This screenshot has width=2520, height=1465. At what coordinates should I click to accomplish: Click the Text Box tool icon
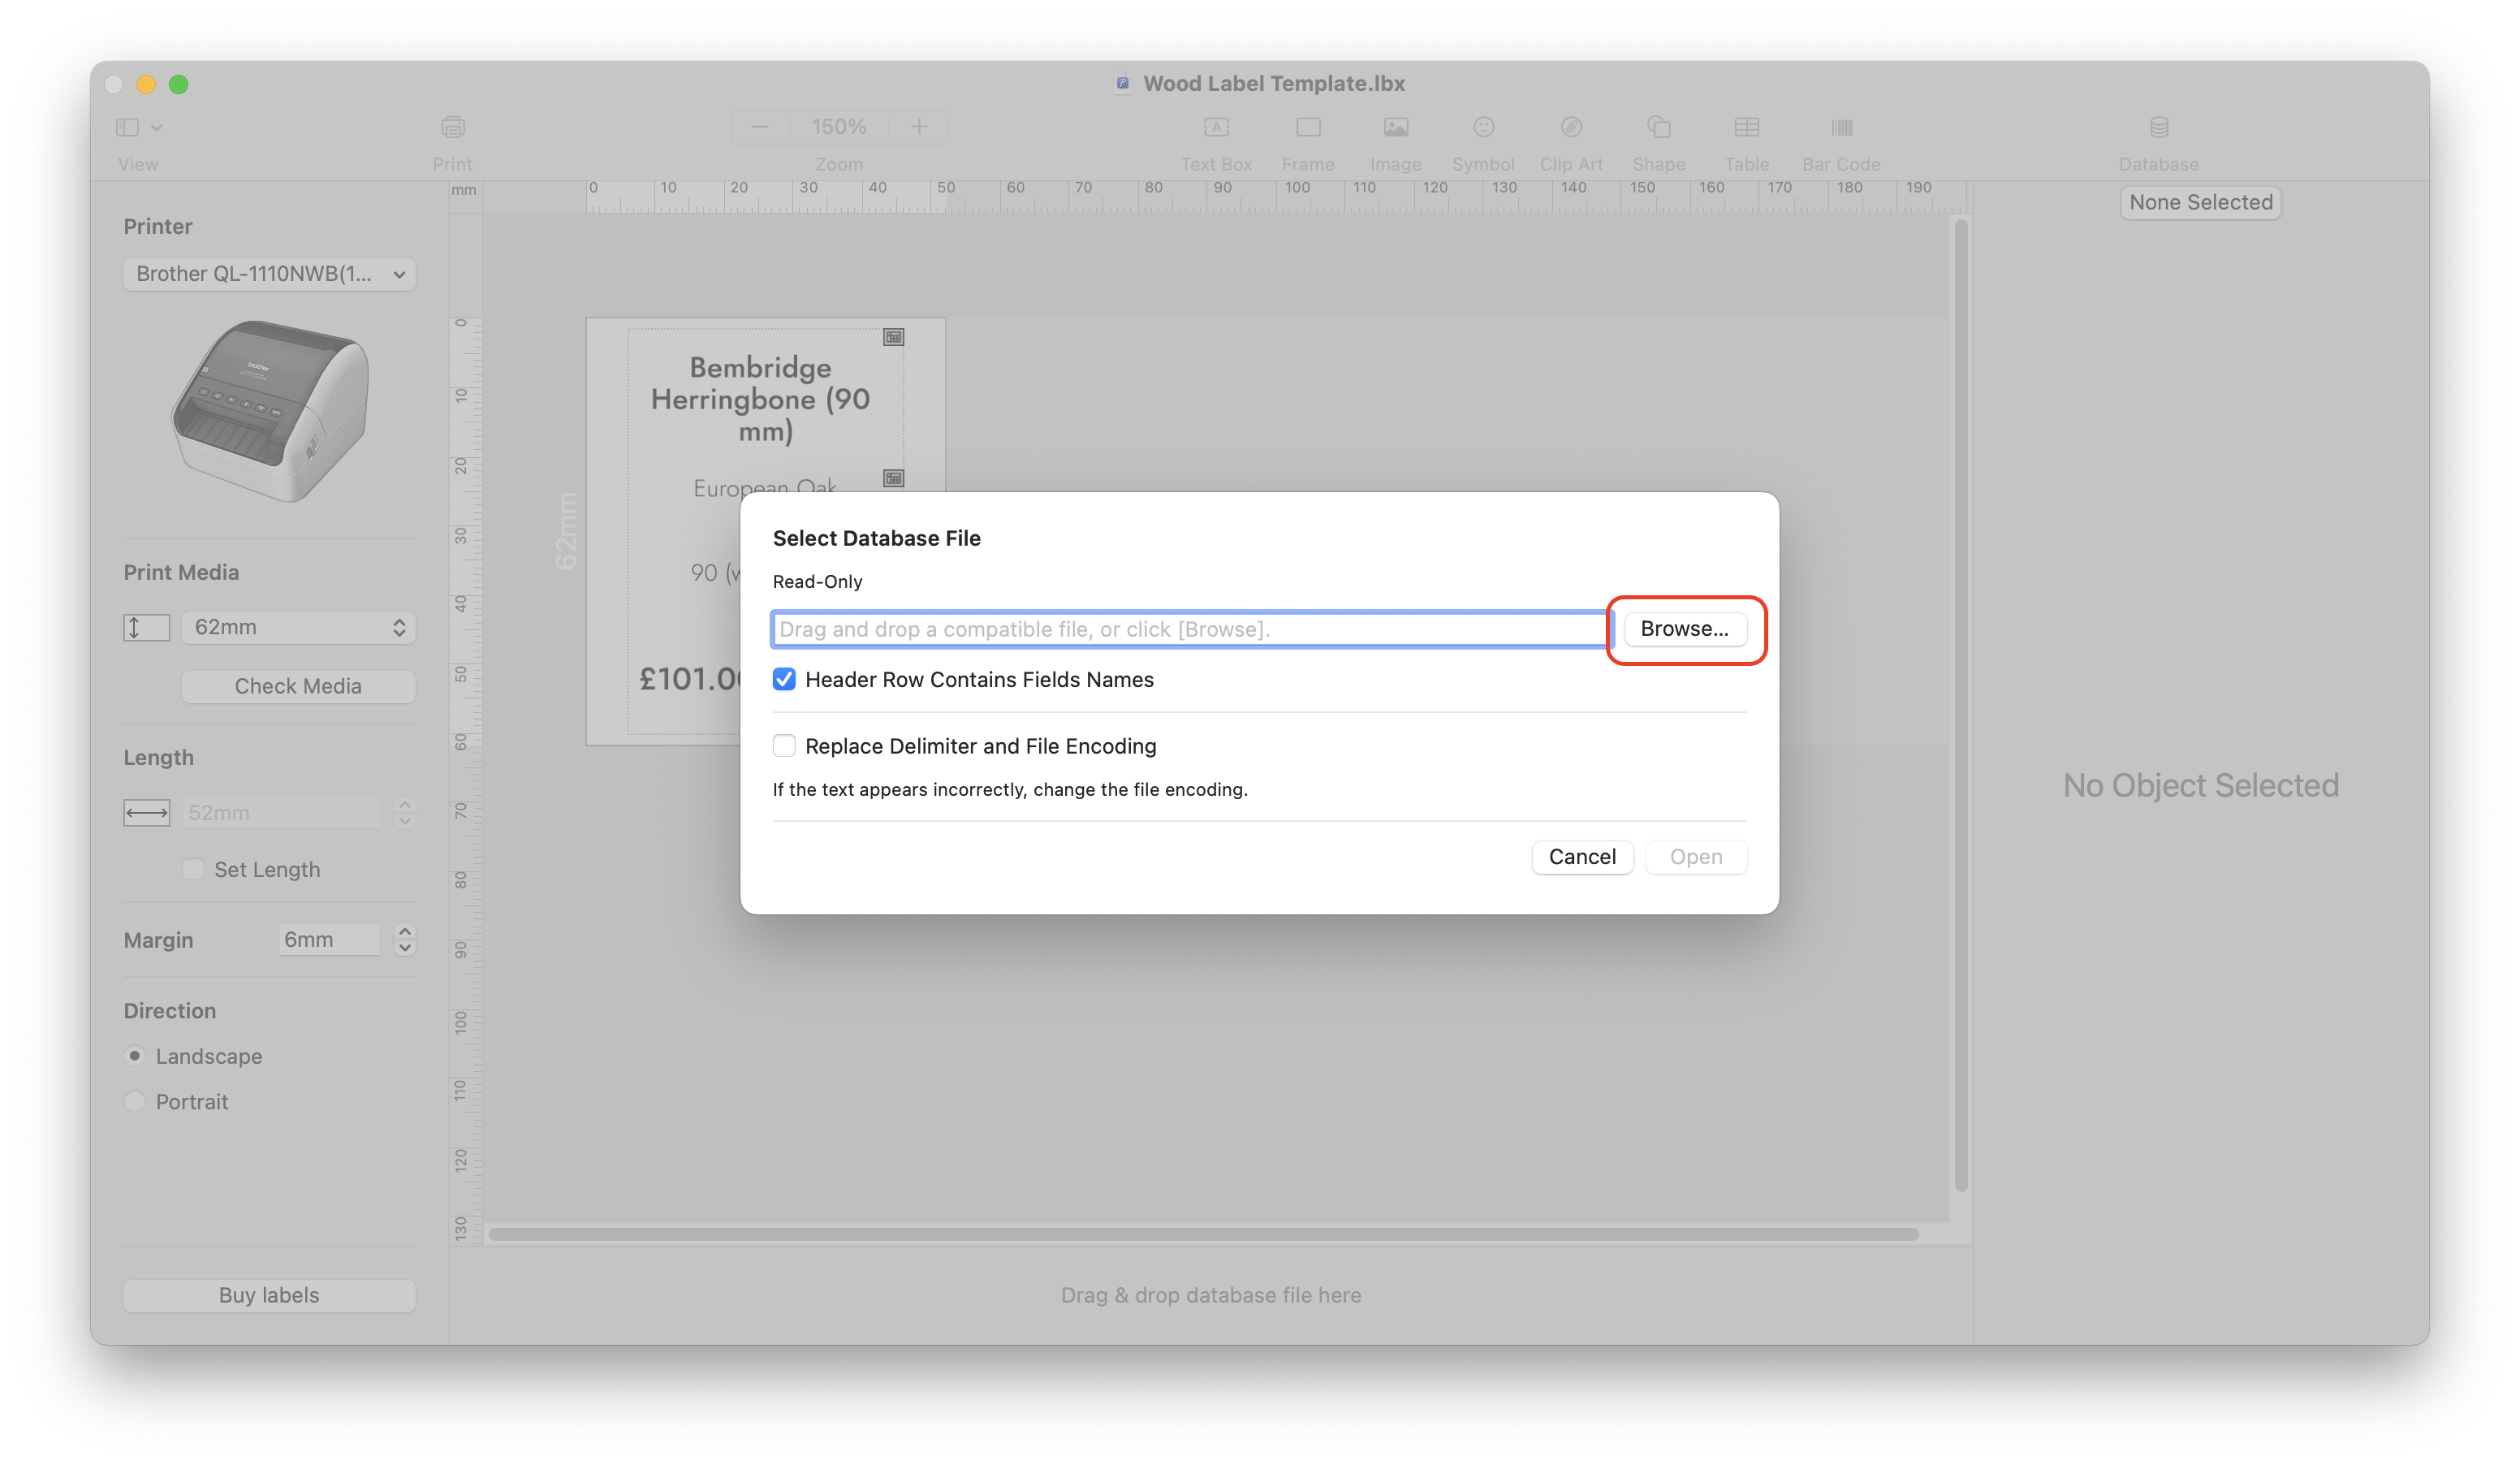pyautogui.click(x=1215, y=127)
